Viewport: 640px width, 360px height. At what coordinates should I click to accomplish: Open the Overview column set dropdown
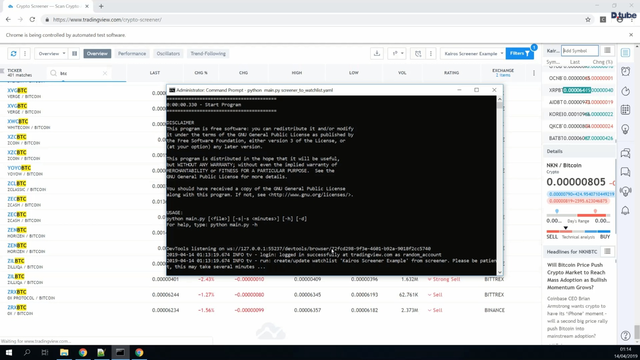pyautogui.click(x=51, y=53)
